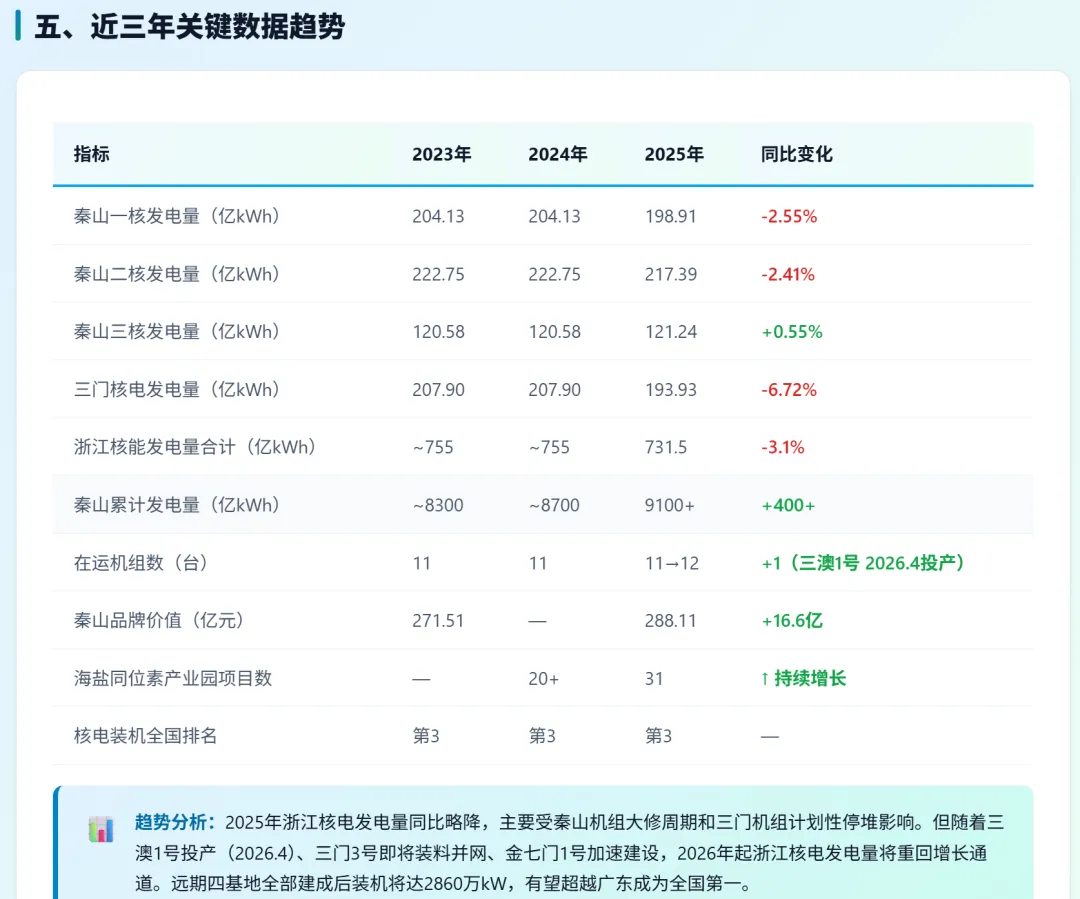Click +1（三澳1号 2026.4投产）text
1080x899 pixels.
863,563
